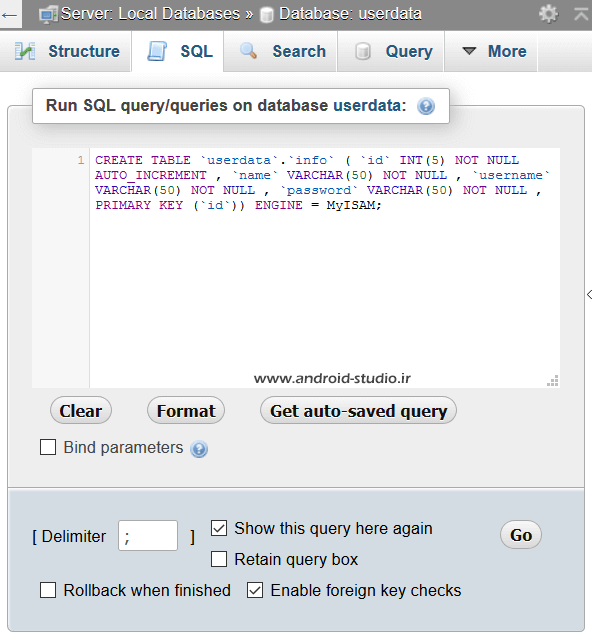Image resolution: width=592 pixels, height=640 pixels.
Task: Click the back arrow in the breadcrumb bar
Action: pos(9,16)
